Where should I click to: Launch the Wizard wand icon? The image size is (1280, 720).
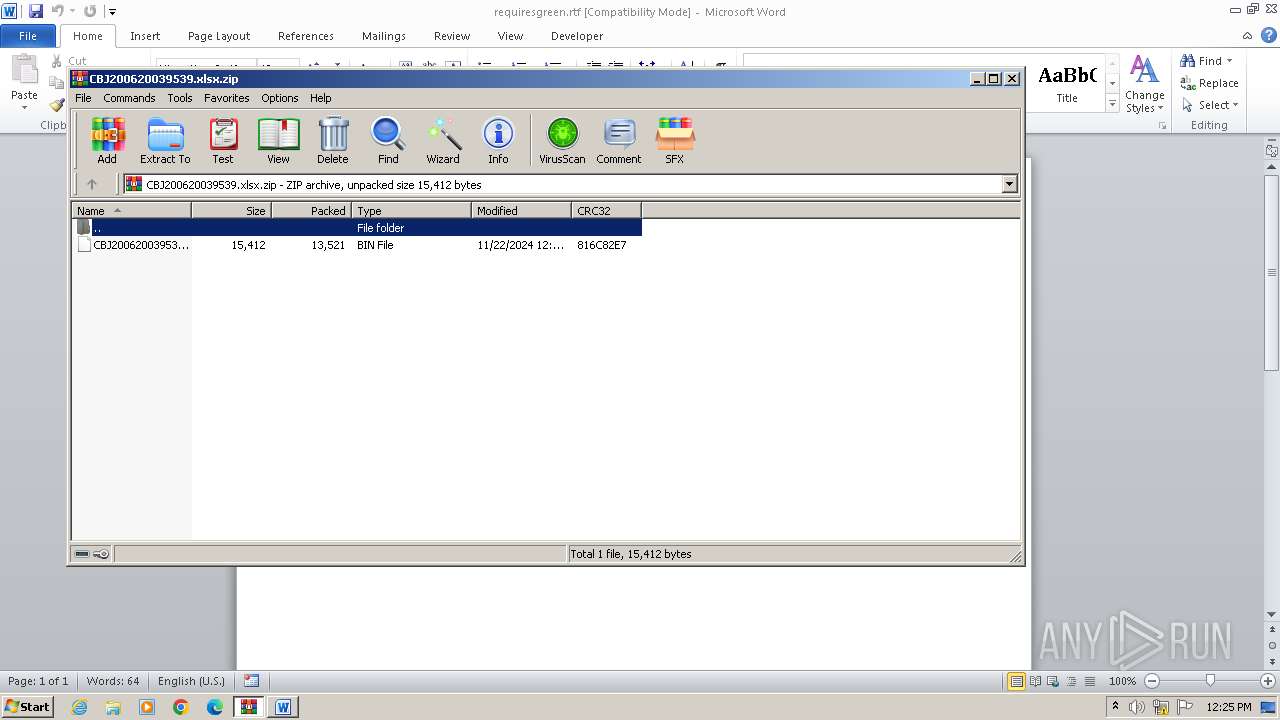(x=443, y=141)
